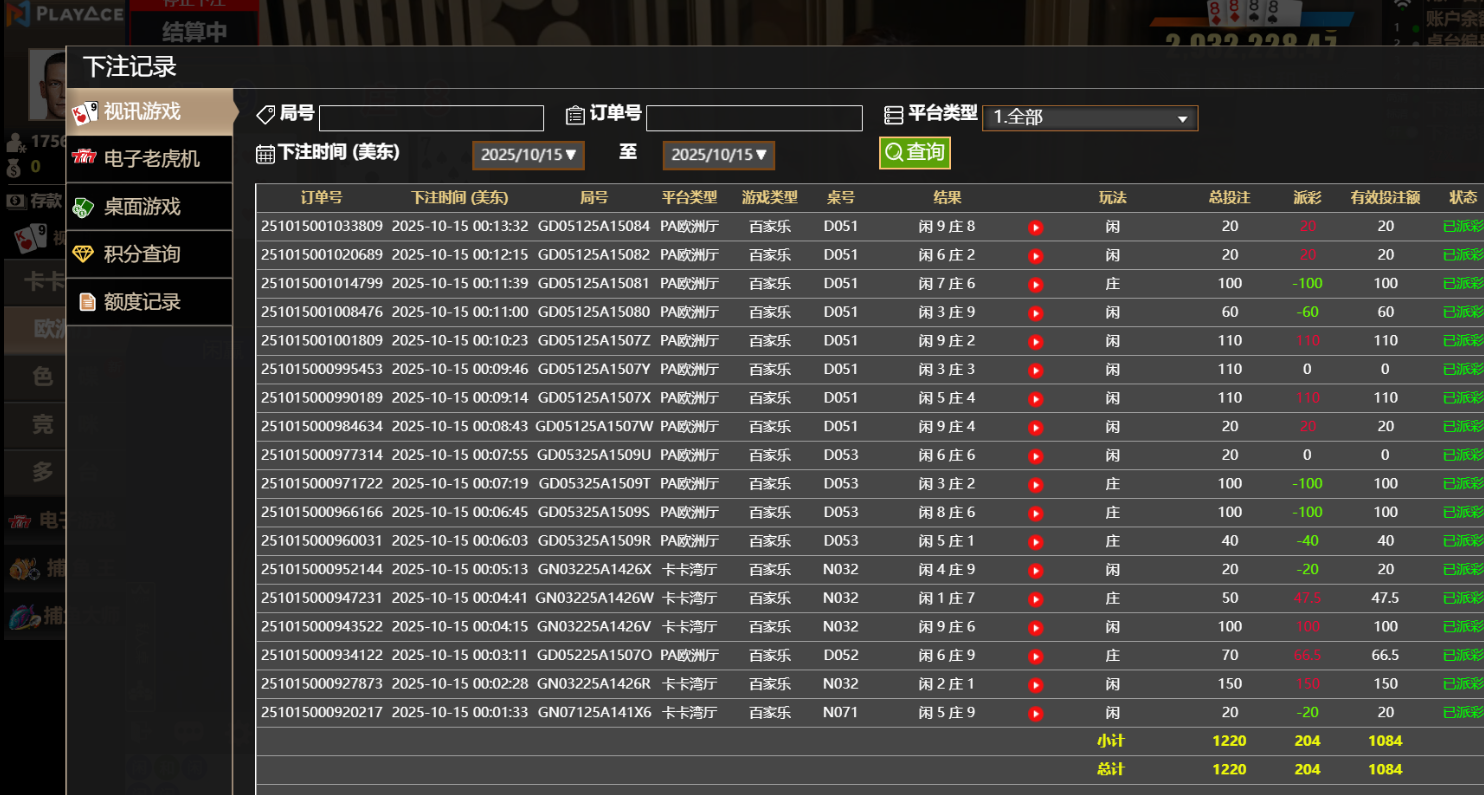Click the calendar icon beside 下注时间
The image size is (1484, 795).
265,154
